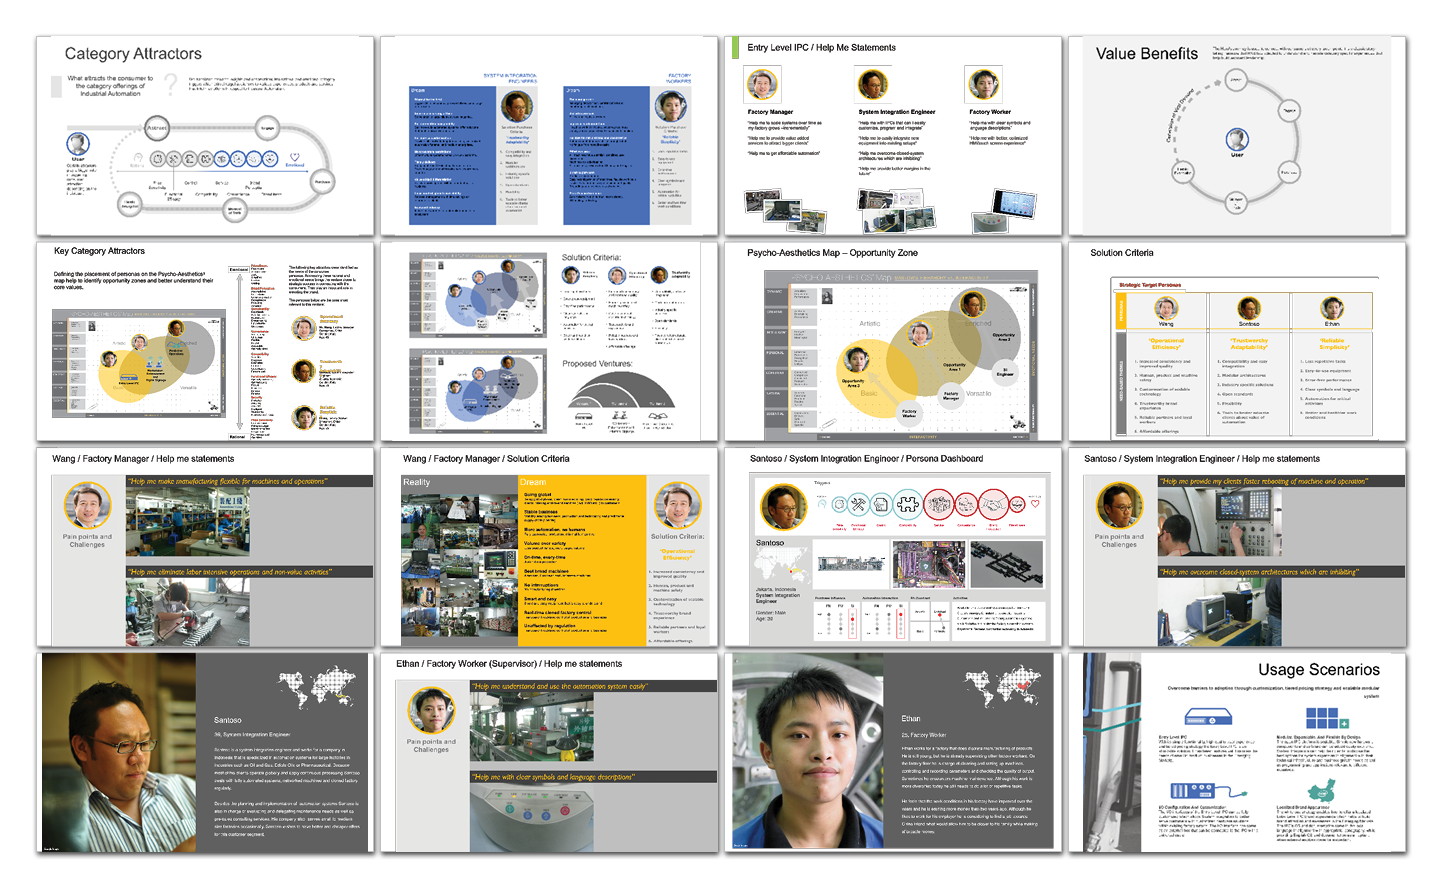Open the Ethan Factory Worker Help me statements slide
Screen dimensions: 1442x888
point(549,753)
